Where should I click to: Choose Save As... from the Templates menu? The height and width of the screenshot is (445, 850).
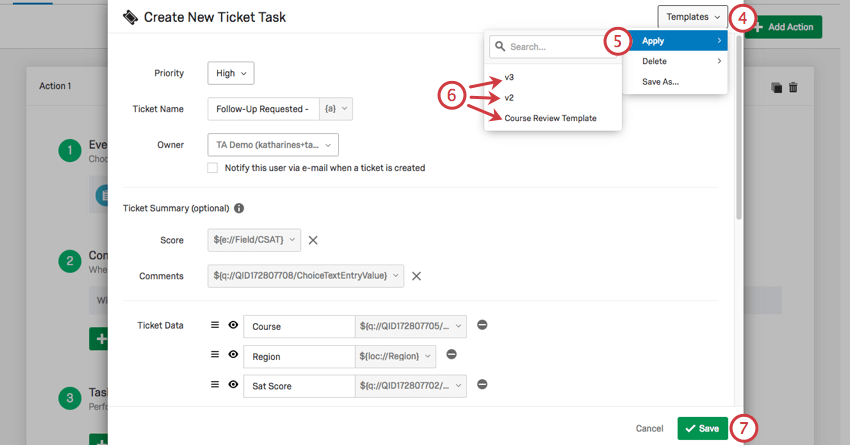point(660,81)
